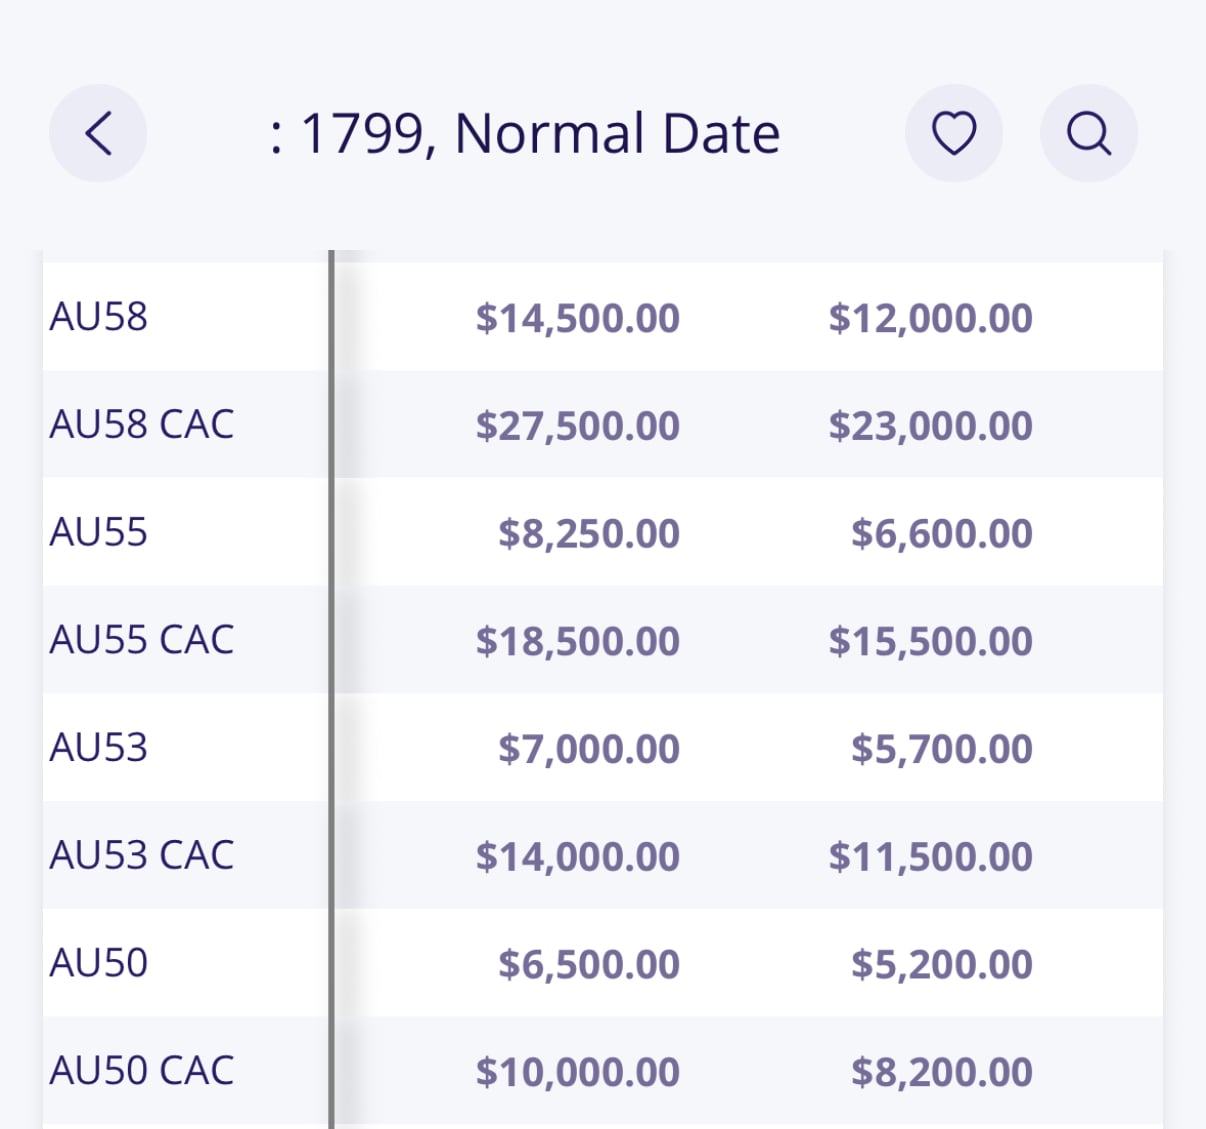Click the $14,500.00 price value

click(x=577, y=318)
